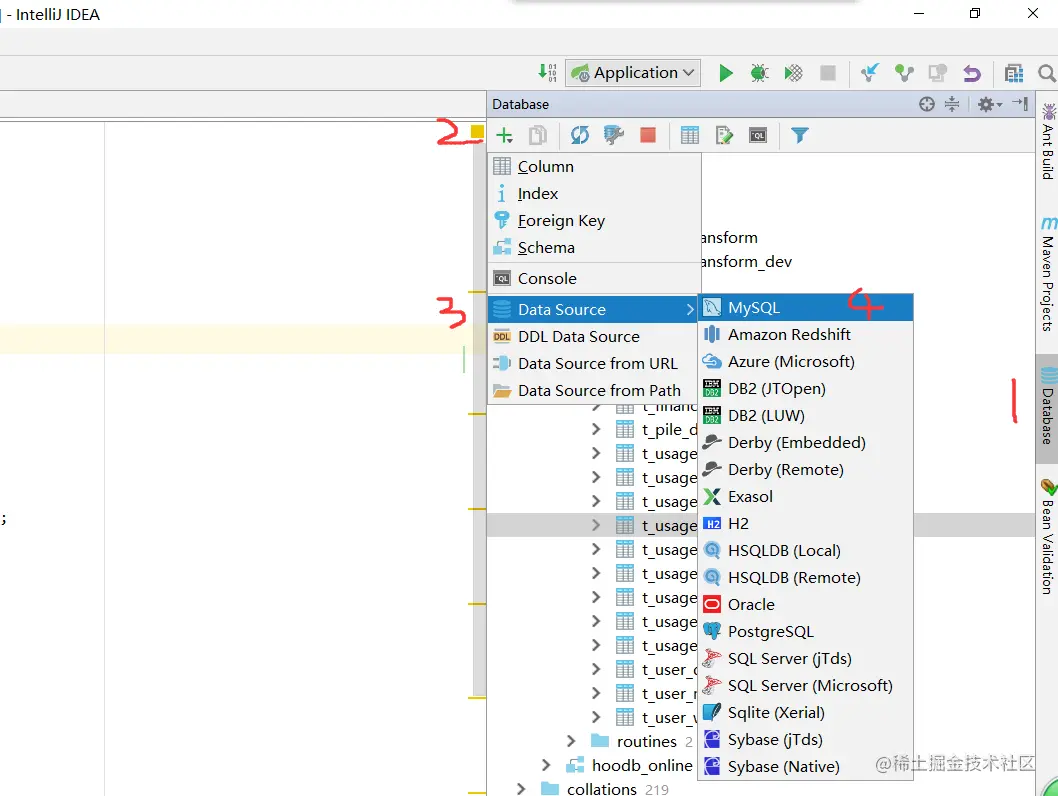Choose DB2 (LUW) data source
The image size is (1058, 796).
[806, 416]
